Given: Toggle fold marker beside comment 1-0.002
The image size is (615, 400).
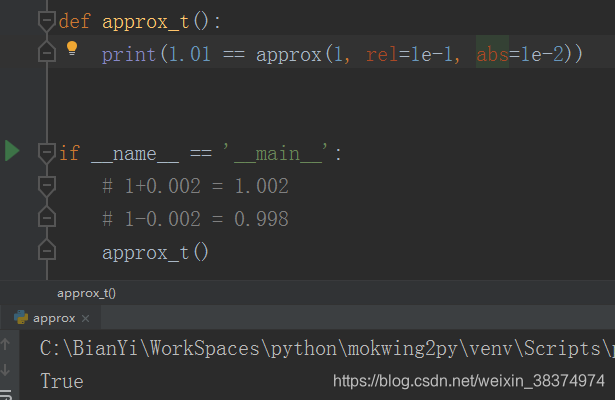Looking at the screenshot, I should pyautogui.click(x=47, y=218).
